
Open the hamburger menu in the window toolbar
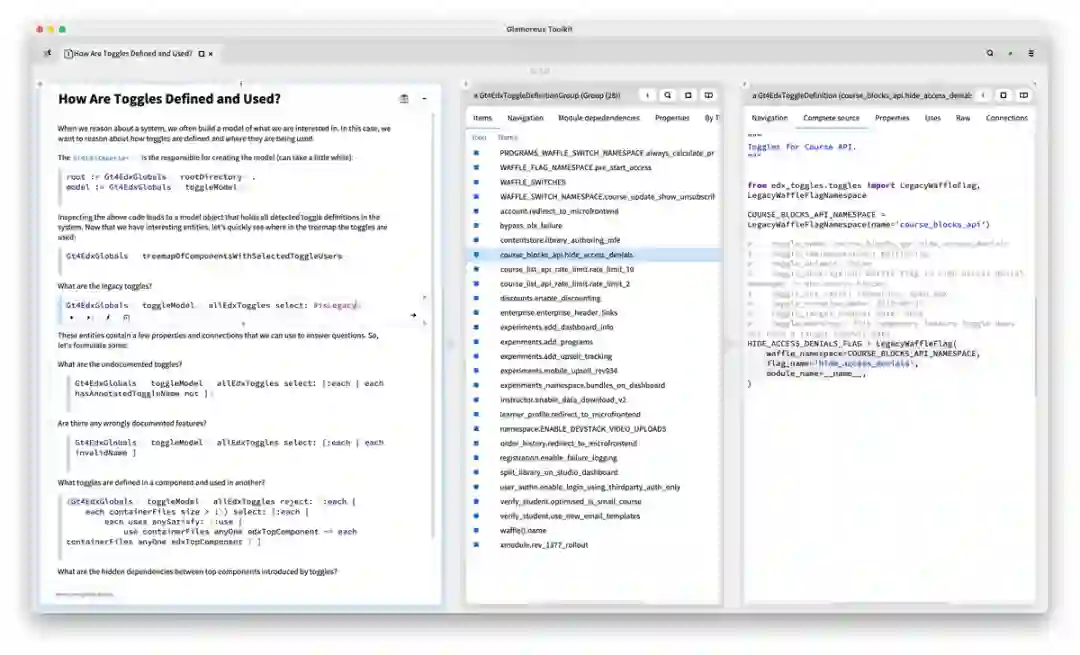[x=1031, y=53]
